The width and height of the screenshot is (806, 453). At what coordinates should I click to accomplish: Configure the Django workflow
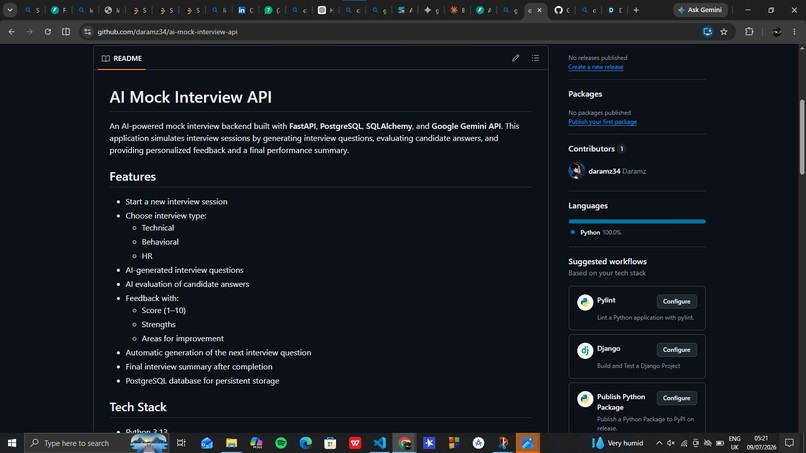[676, 350]
